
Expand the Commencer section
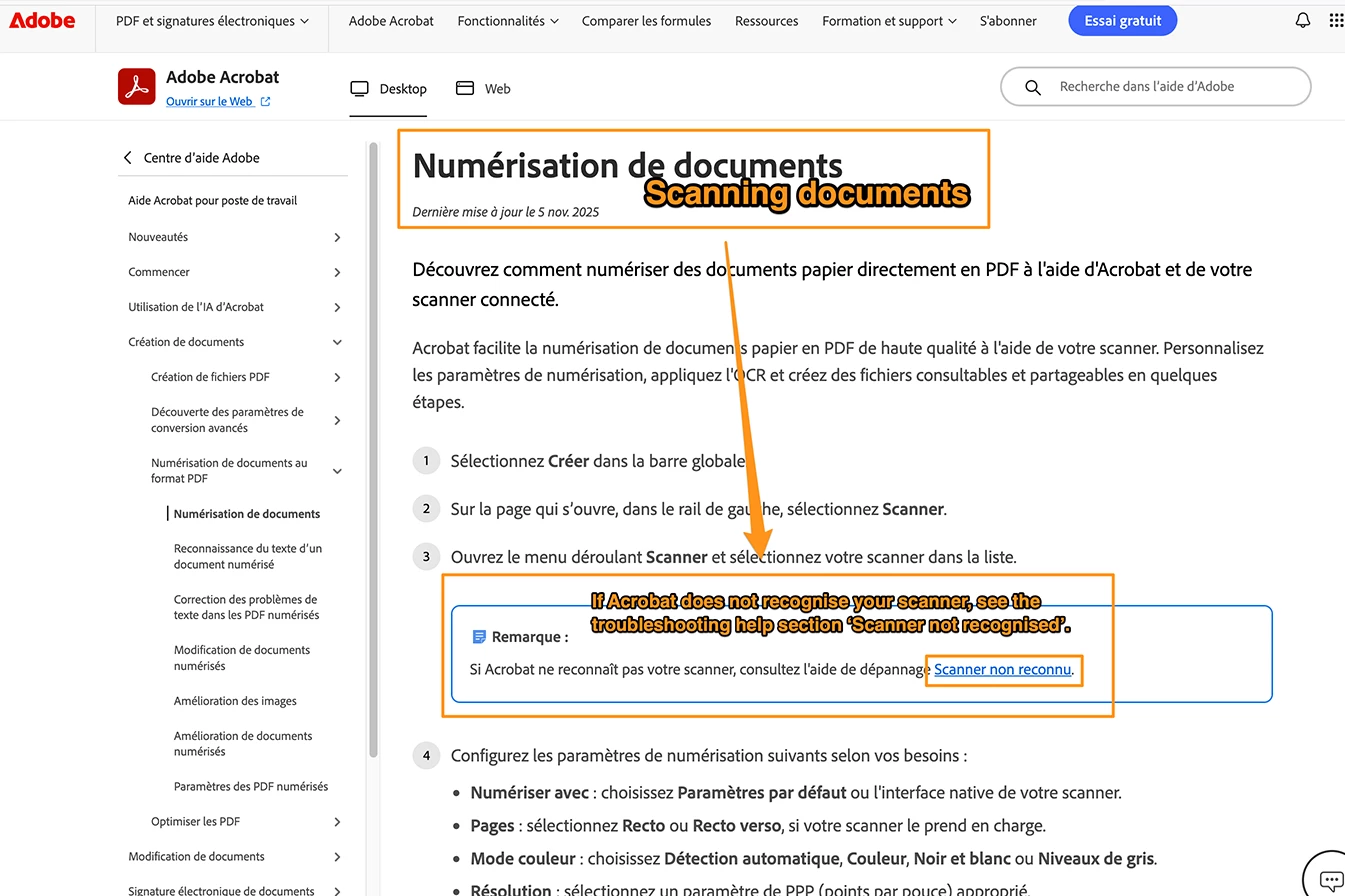[235, 272]
